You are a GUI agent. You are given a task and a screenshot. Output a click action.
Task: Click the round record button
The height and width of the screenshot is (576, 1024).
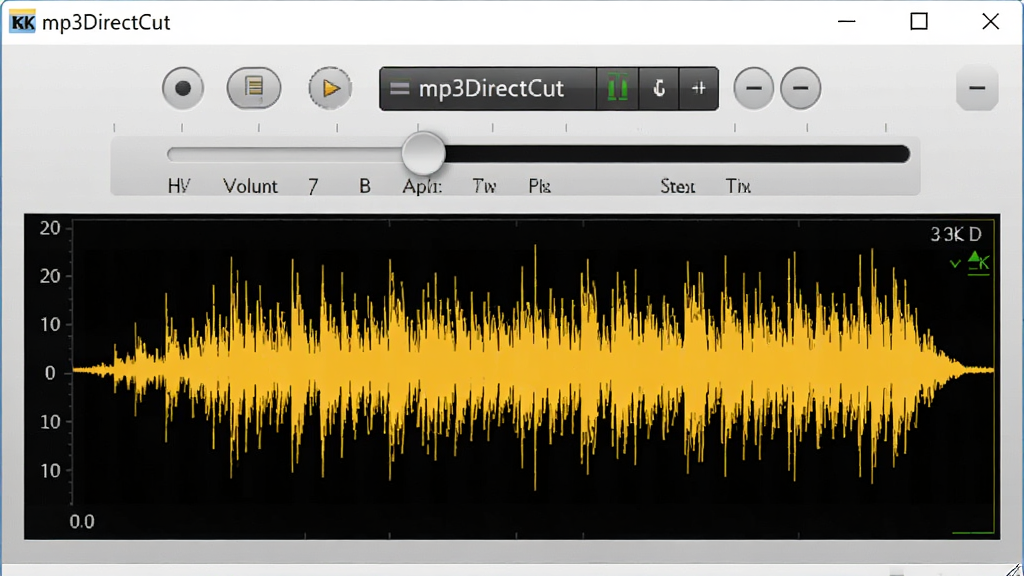click(183, 88)
